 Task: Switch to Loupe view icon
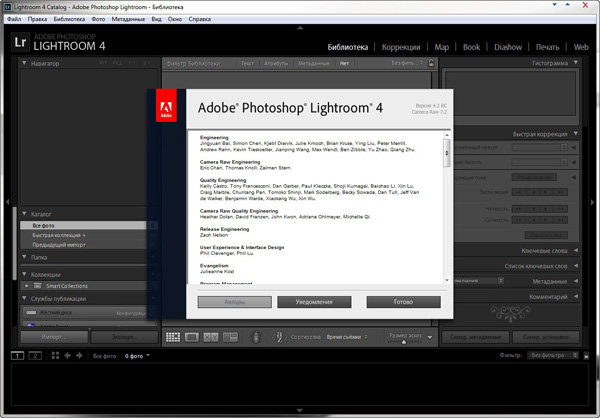[191, 338]
